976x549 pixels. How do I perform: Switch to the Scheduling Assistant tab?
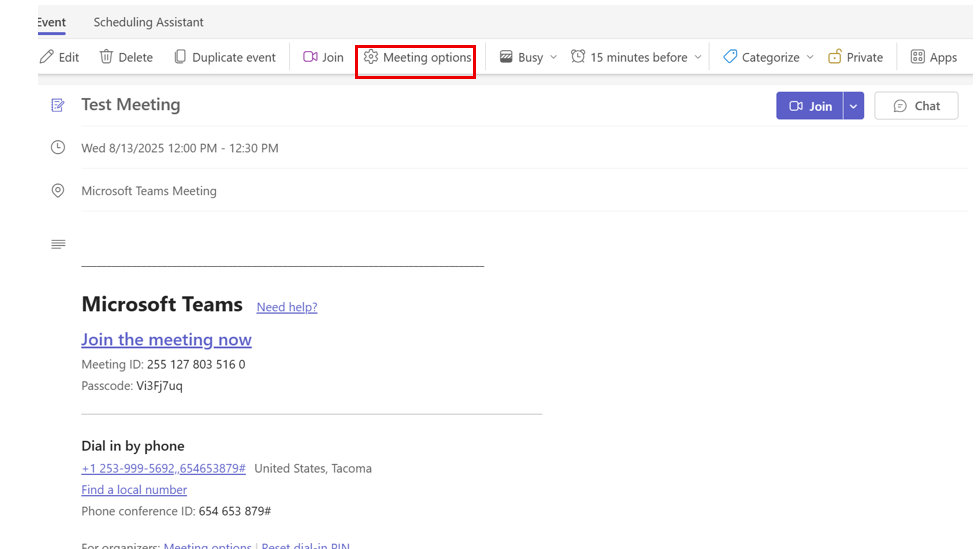coord(148,22)
